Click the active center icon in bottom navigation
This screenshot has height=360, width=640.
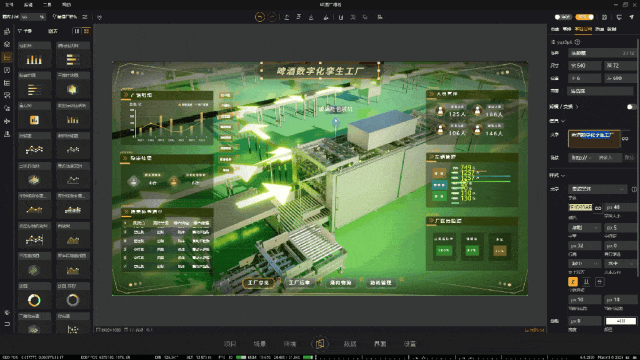[x=320, y=344]
